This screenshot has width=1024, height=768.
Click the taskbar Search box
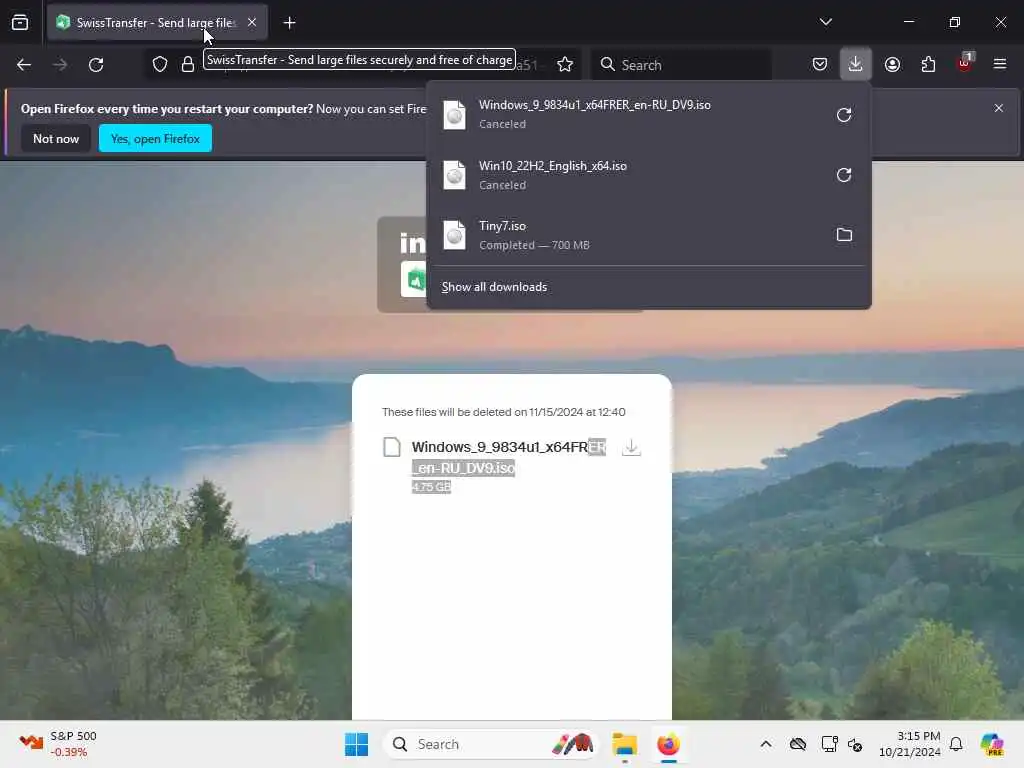point(491,744)
